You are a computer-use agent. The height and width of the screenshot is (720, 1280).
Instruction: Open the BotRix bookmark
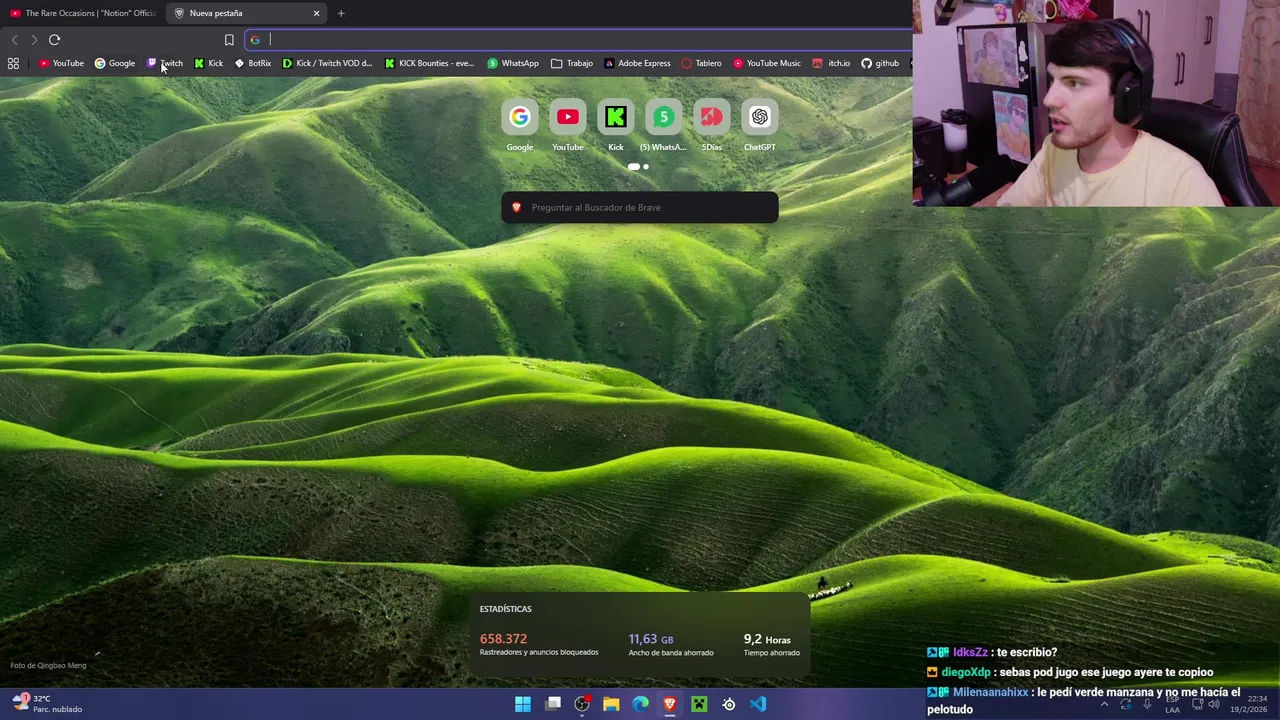[252, 63]
